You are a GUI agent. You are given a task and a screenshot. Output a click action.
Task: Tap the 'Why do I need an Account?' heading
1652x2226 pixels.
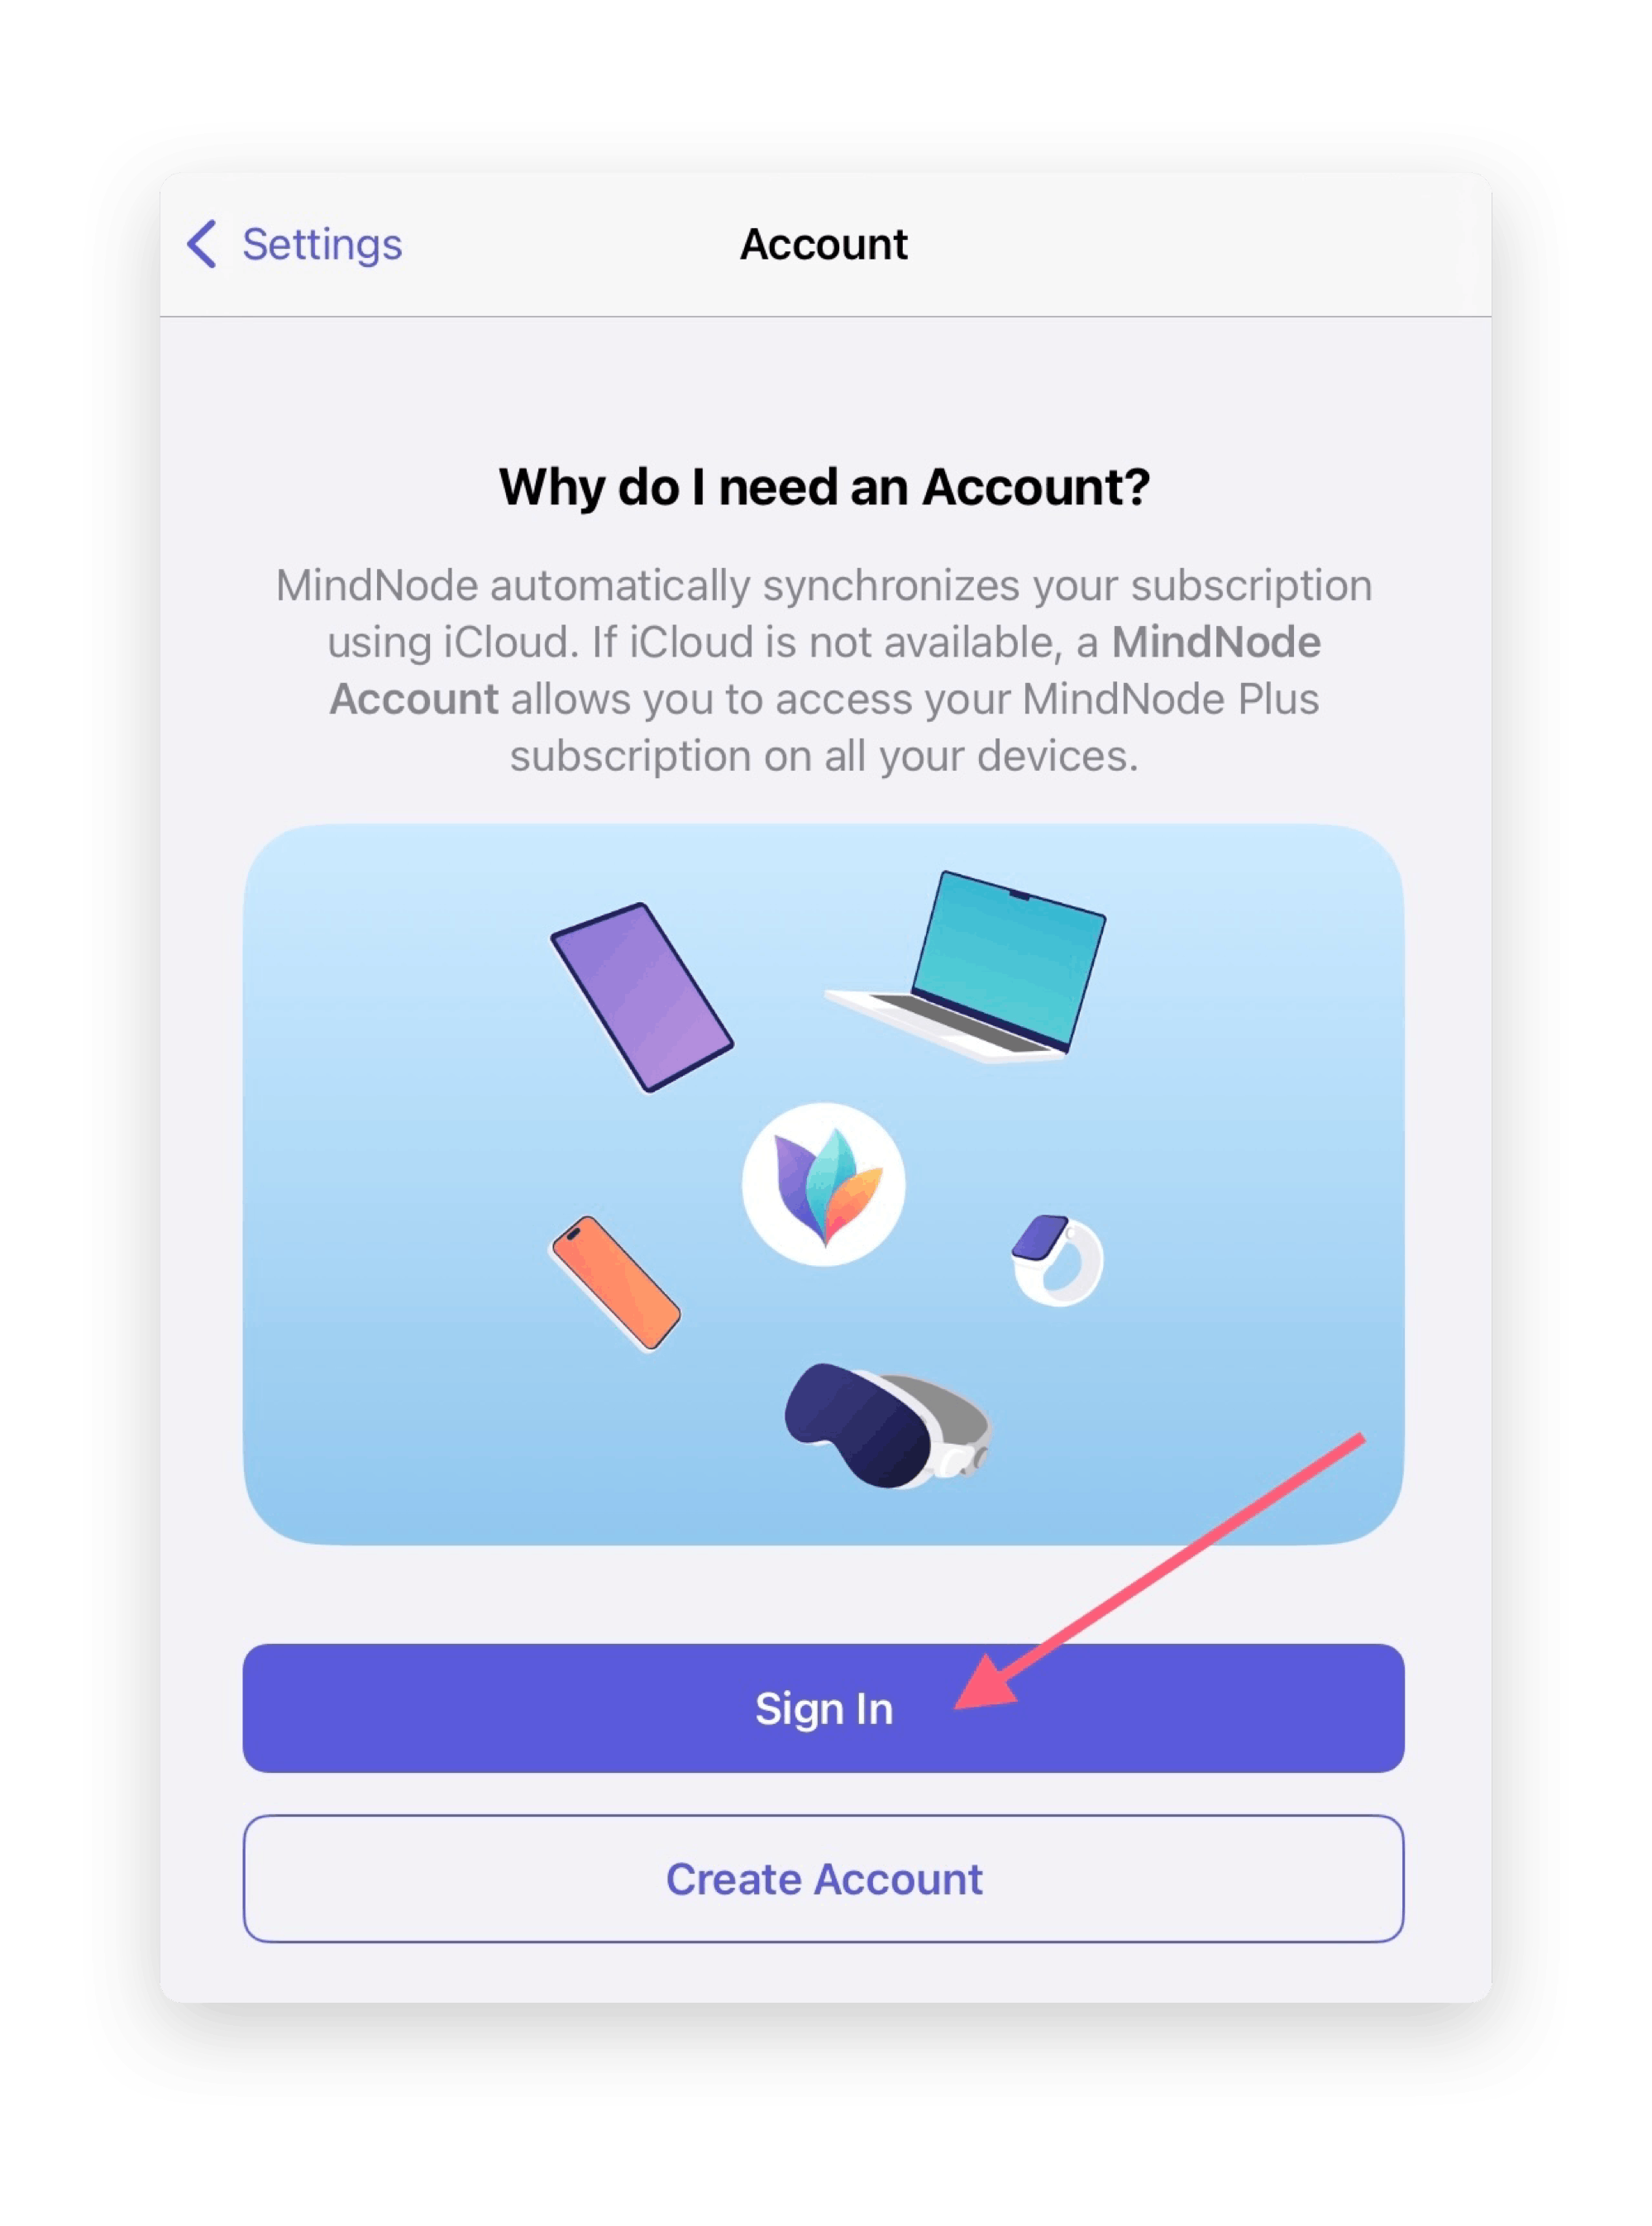pos(824,487)
